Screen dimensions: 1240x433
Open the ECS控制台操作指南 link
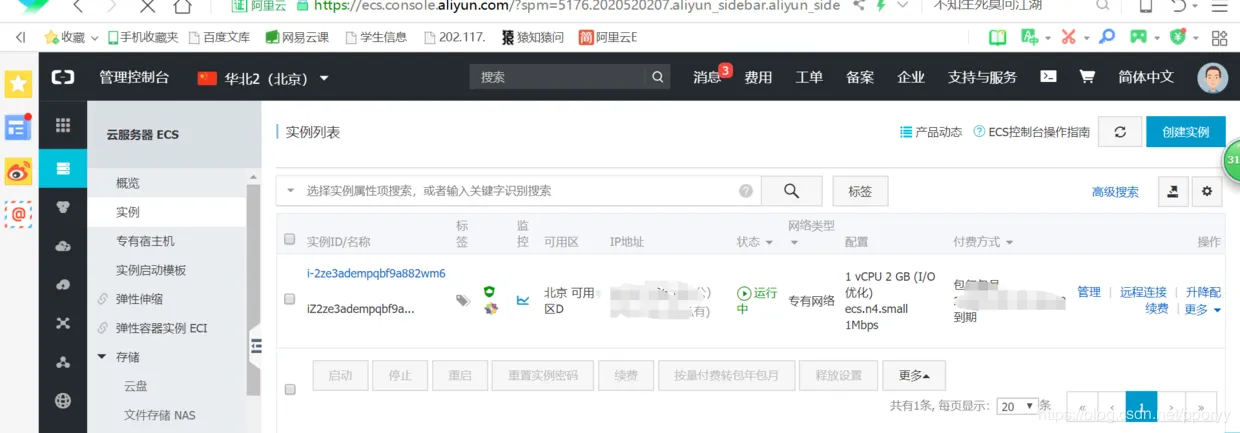click(1032, 132)
